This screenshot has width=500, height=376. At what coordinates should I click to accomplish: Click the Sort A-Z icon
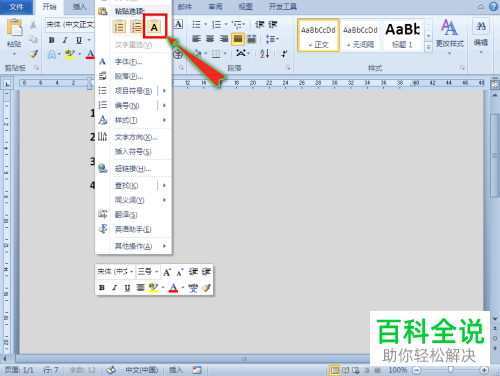coord(265,53)
